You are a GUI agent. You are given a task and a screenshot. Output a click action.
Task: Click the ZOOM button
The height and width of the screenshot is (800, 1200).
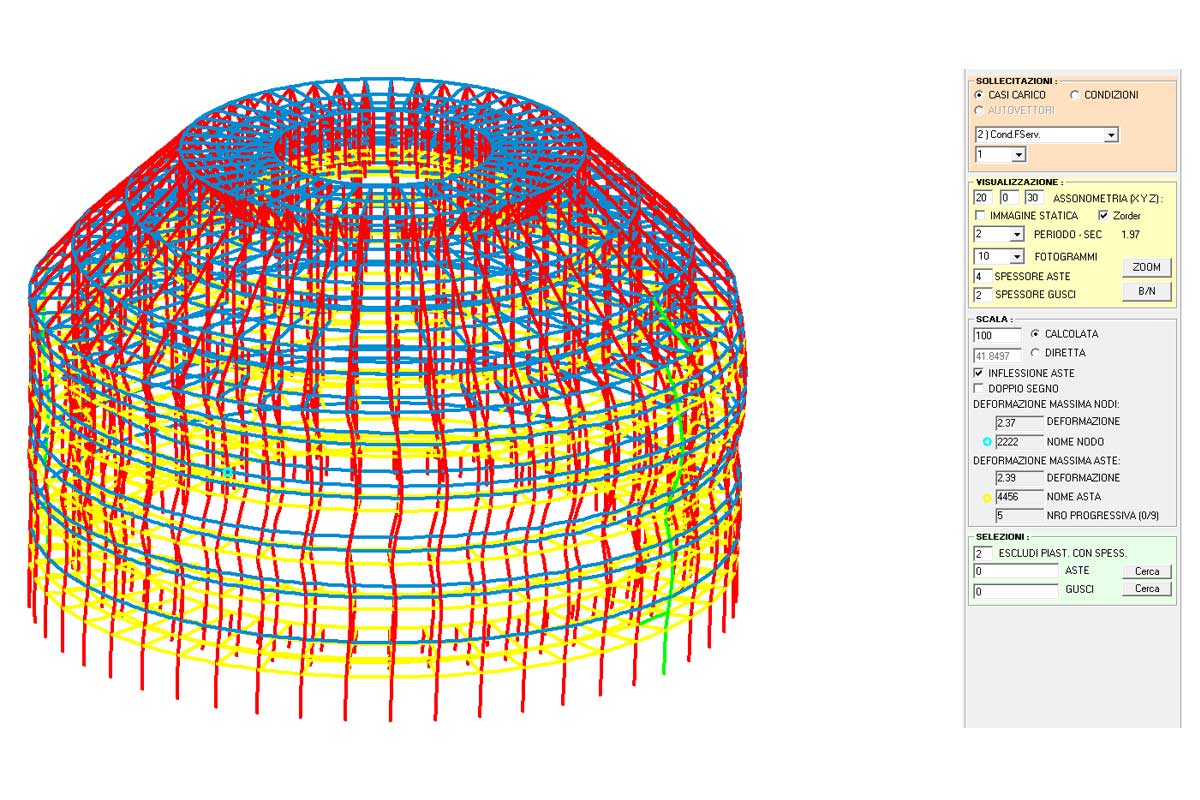1147,268
